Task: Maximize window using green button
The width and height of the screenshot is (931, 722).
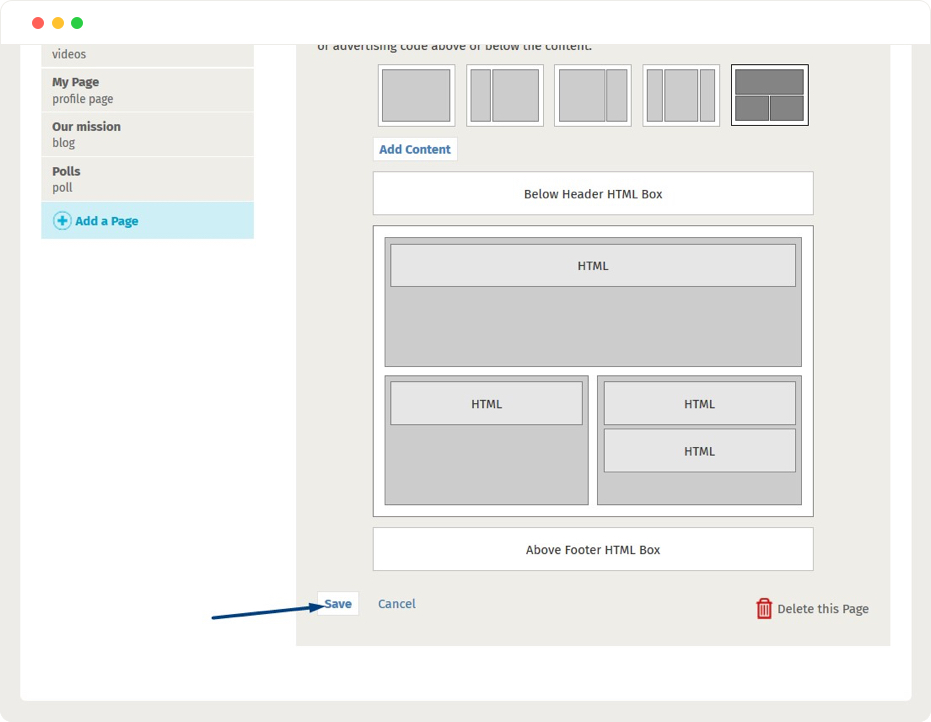Action: click(x=77, y=23)
